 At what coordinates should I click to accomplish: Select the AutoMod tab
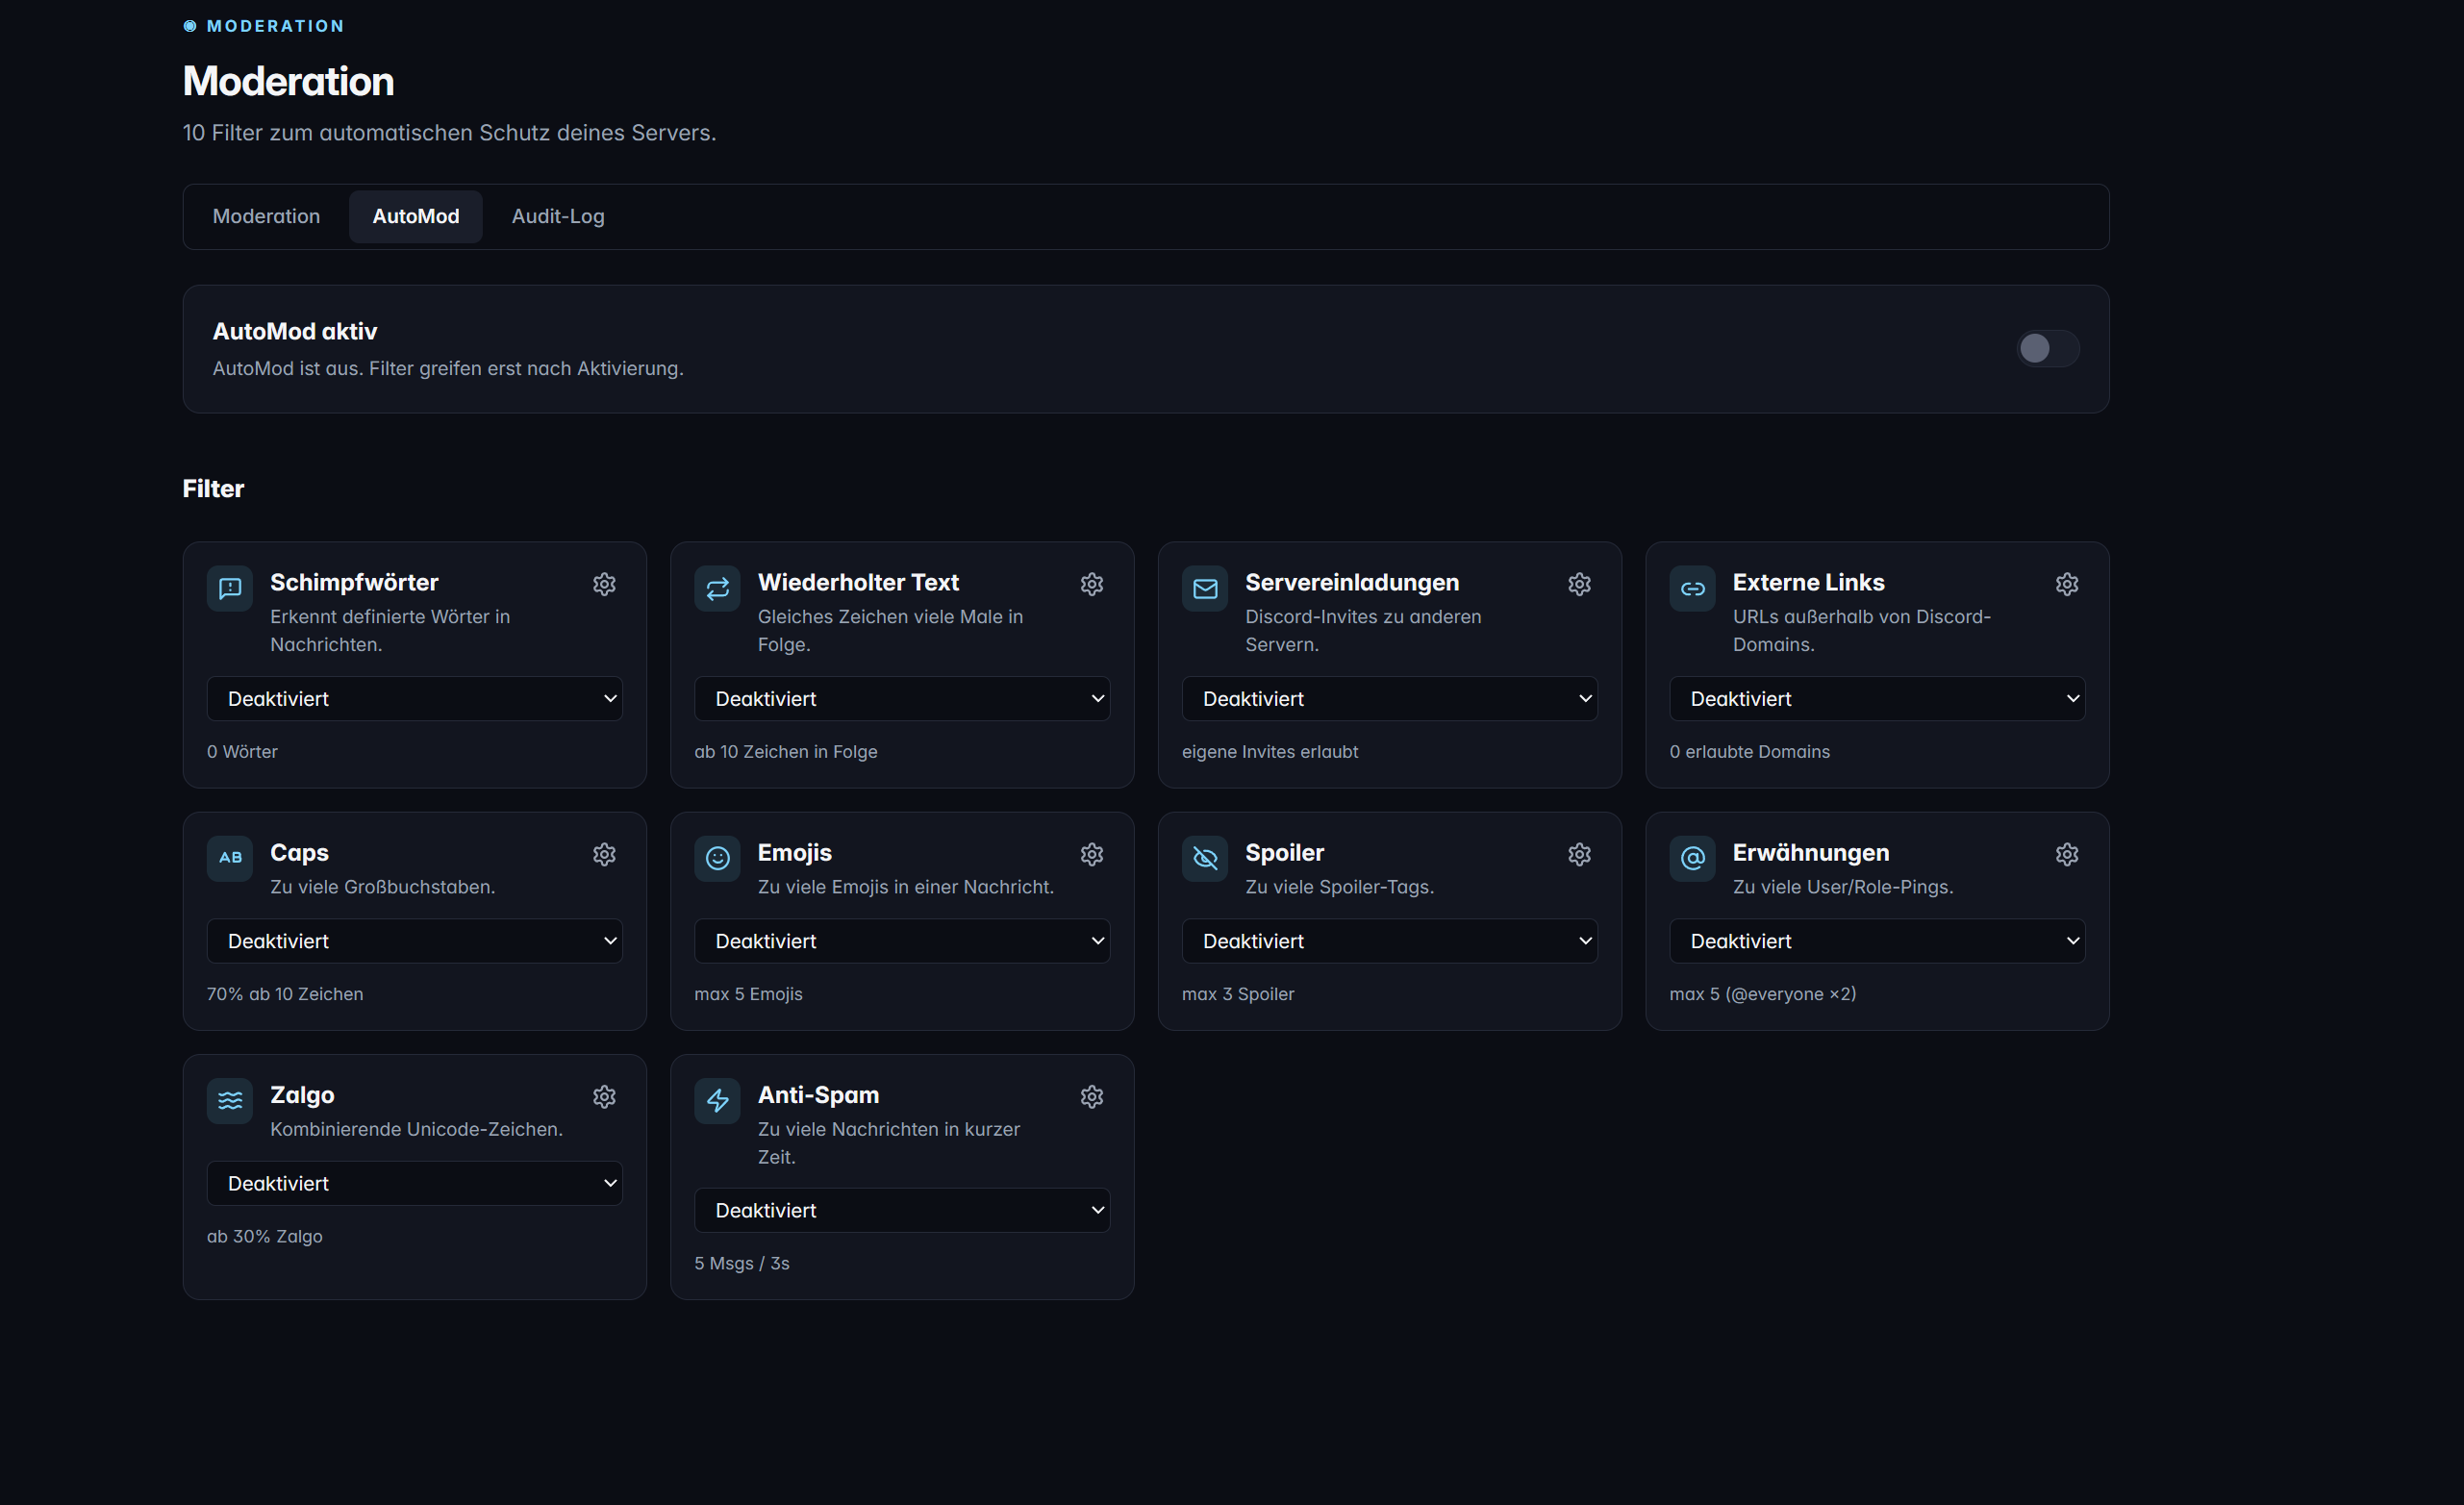click(x=416, y=216)
